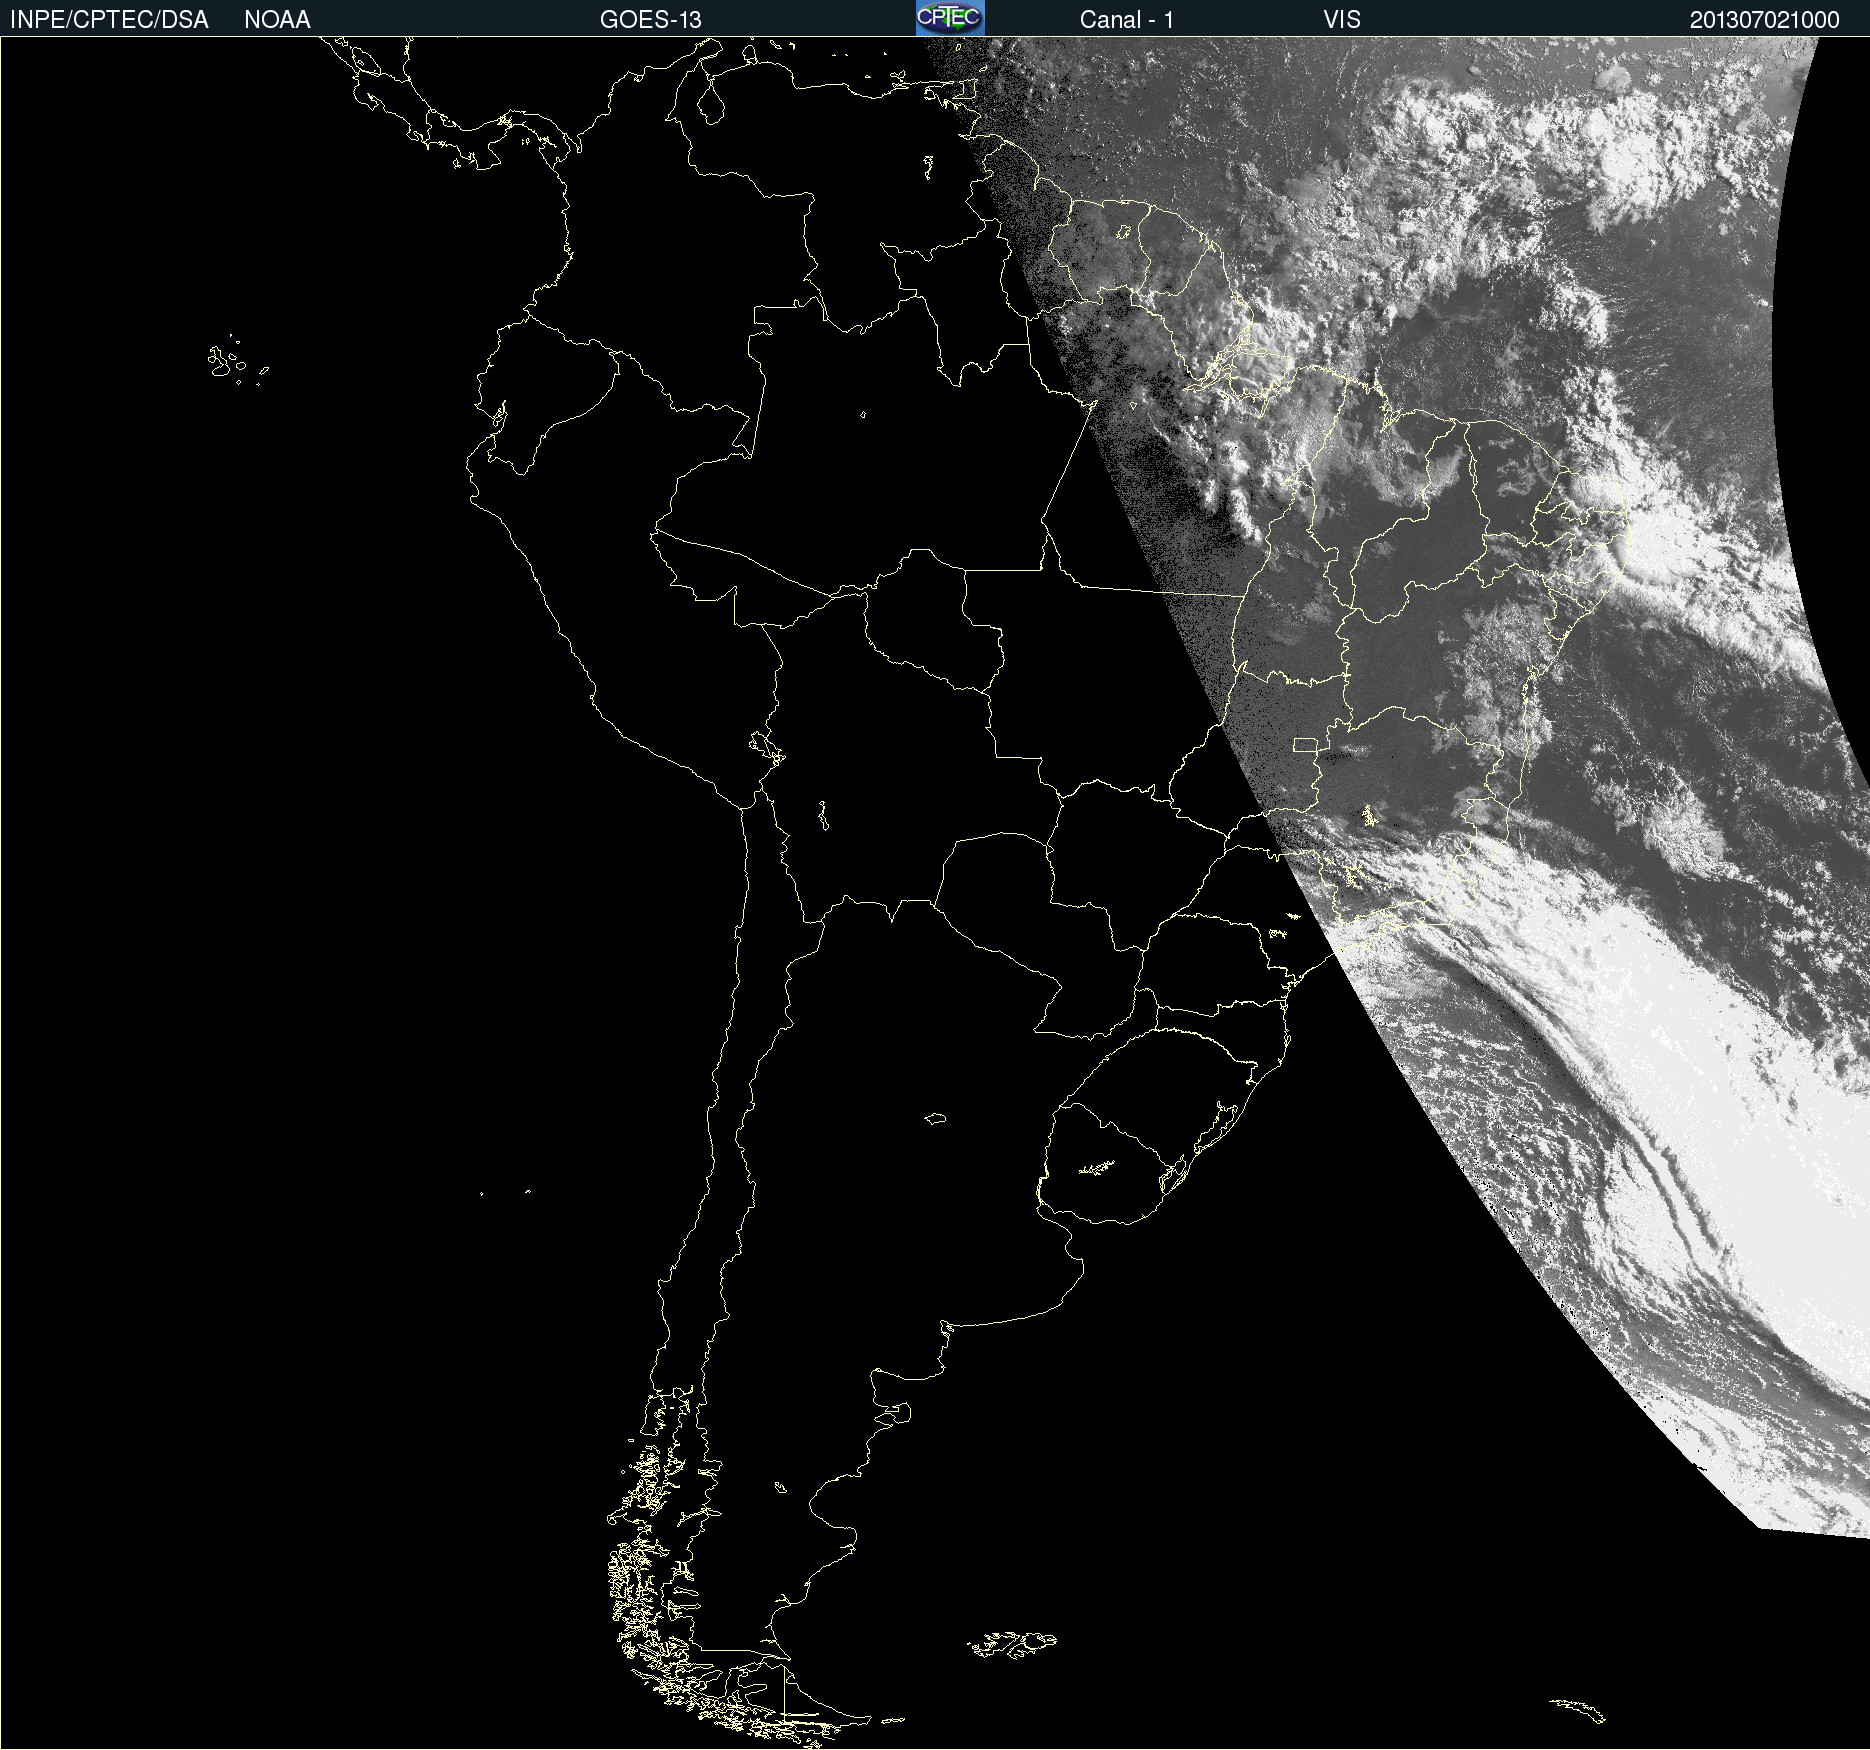Click the "VIS" channel label
1870x1750 pixels.
1342,20
